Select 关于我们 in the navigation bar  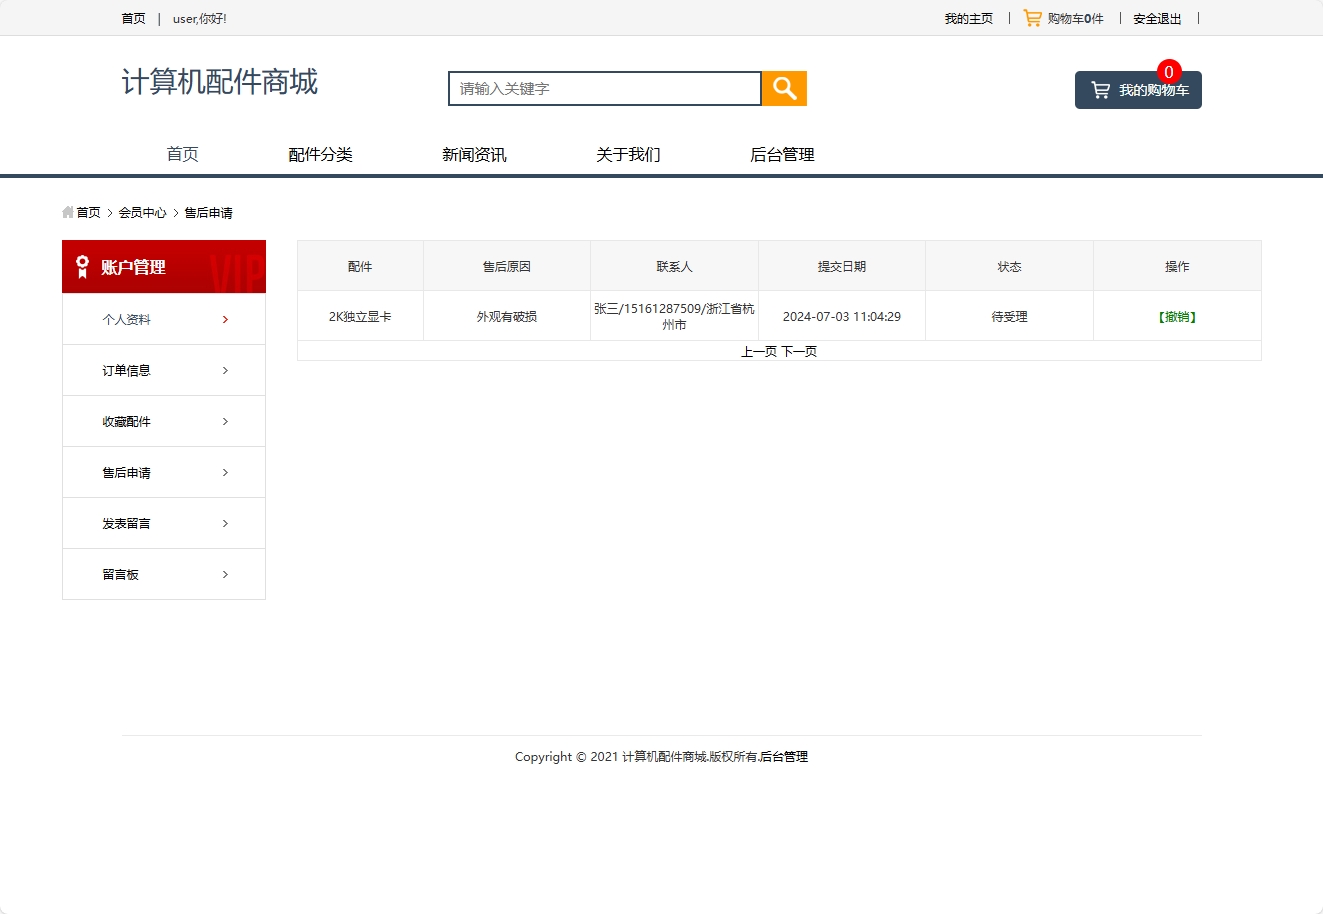click(x=627, y=154)
